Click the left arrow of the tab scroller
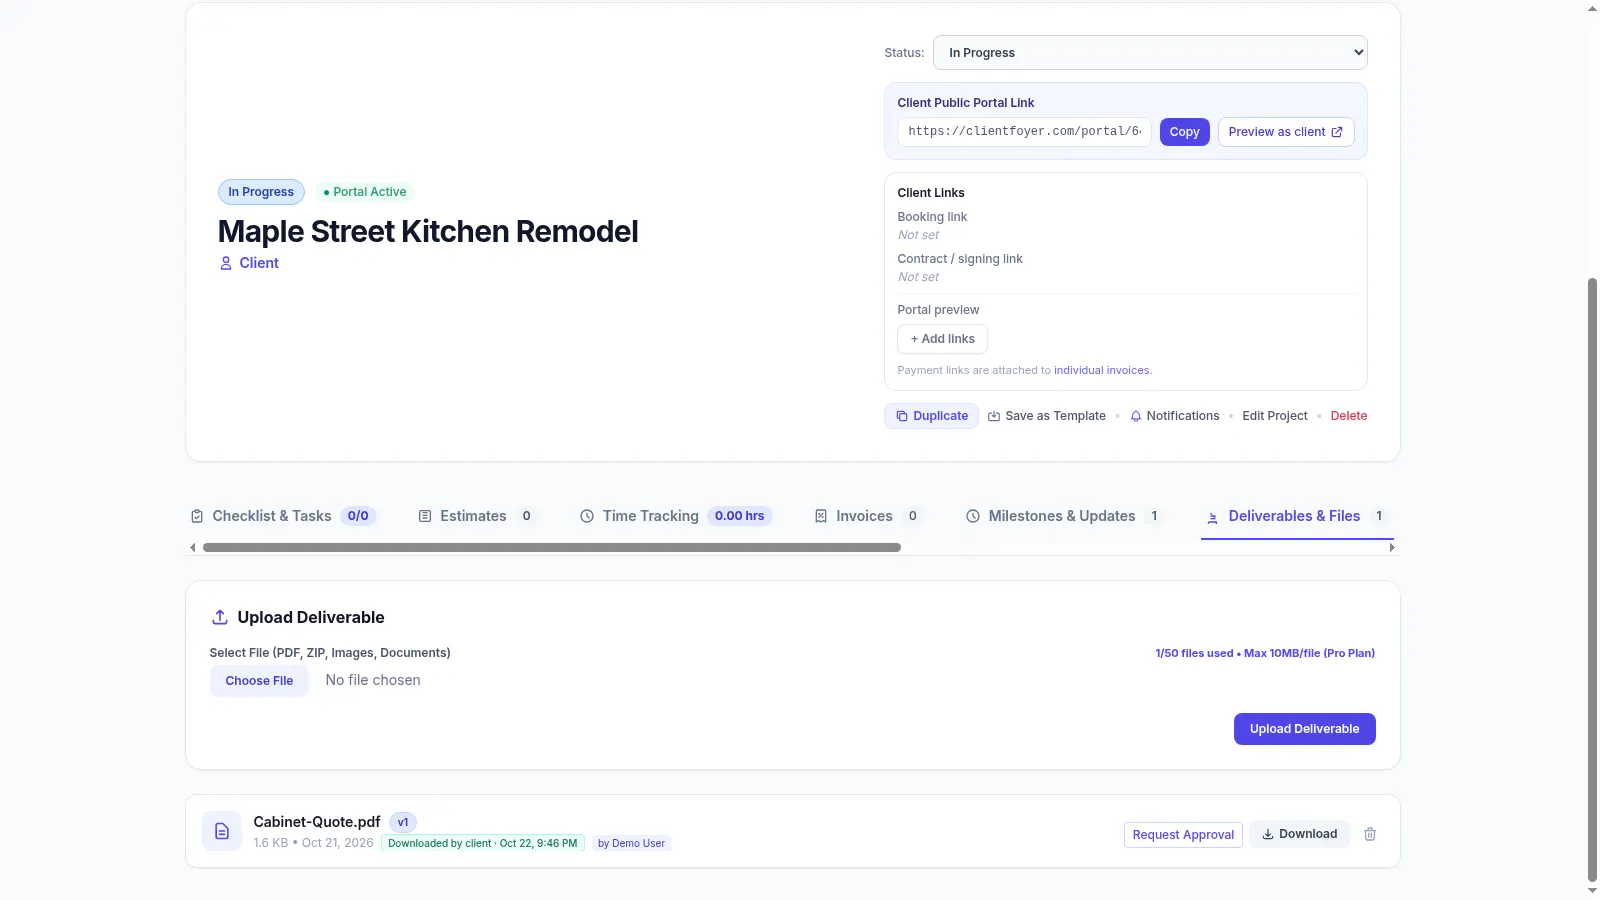The width and height of the screenshot is (1600, 900). (193, 547)
